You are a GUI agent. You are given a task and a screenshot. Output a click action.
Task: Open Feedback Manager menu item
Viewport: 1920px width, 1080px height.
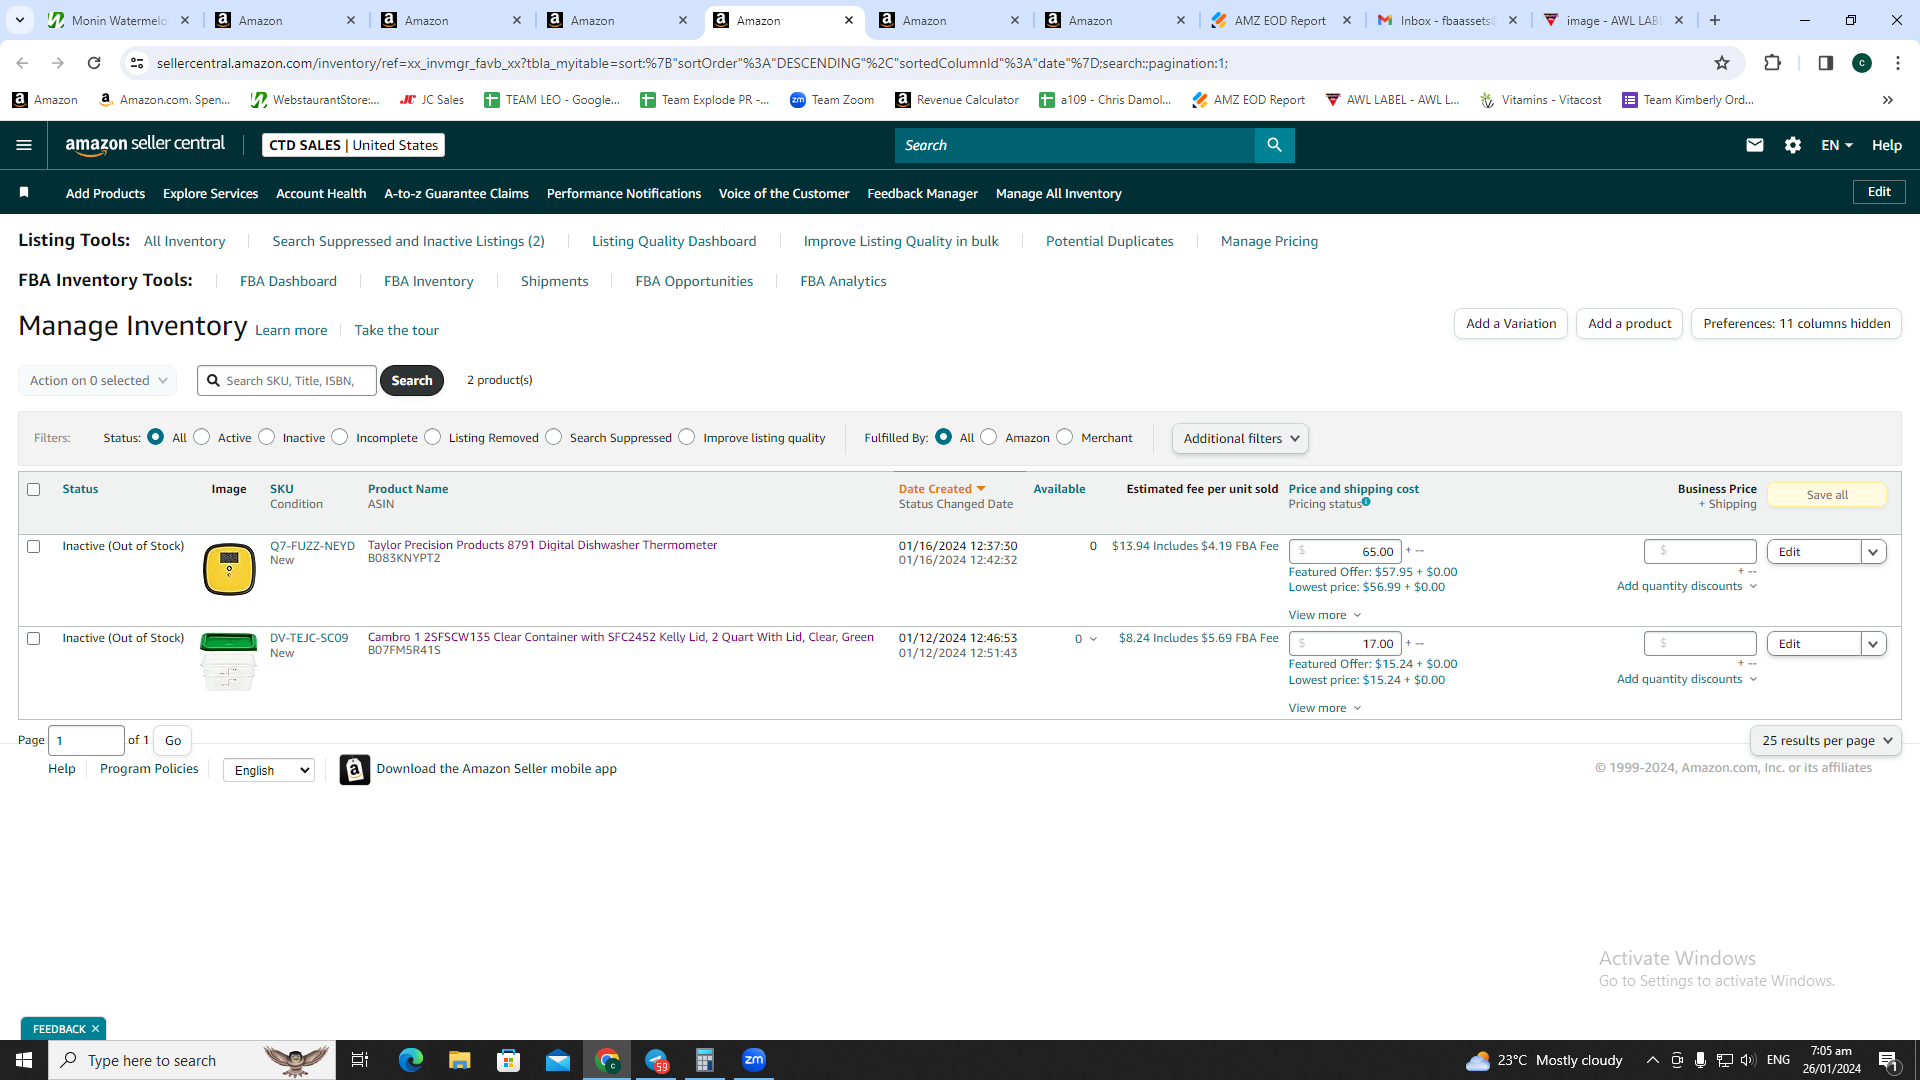922,193
